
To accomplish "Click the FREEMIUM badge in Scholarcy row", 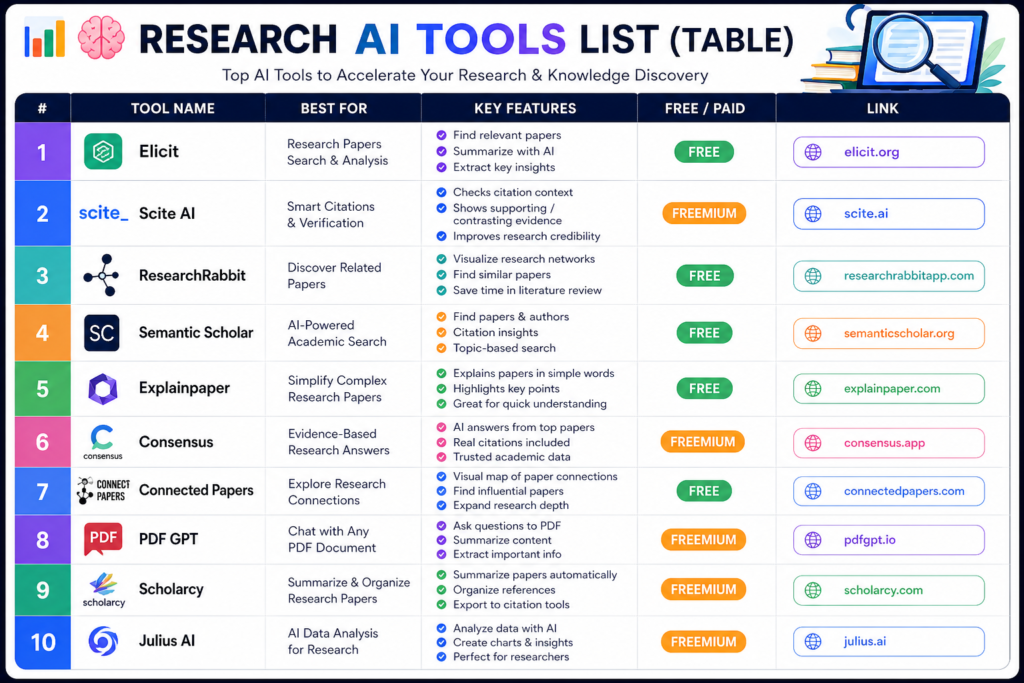I will click(x=703, y=590).
